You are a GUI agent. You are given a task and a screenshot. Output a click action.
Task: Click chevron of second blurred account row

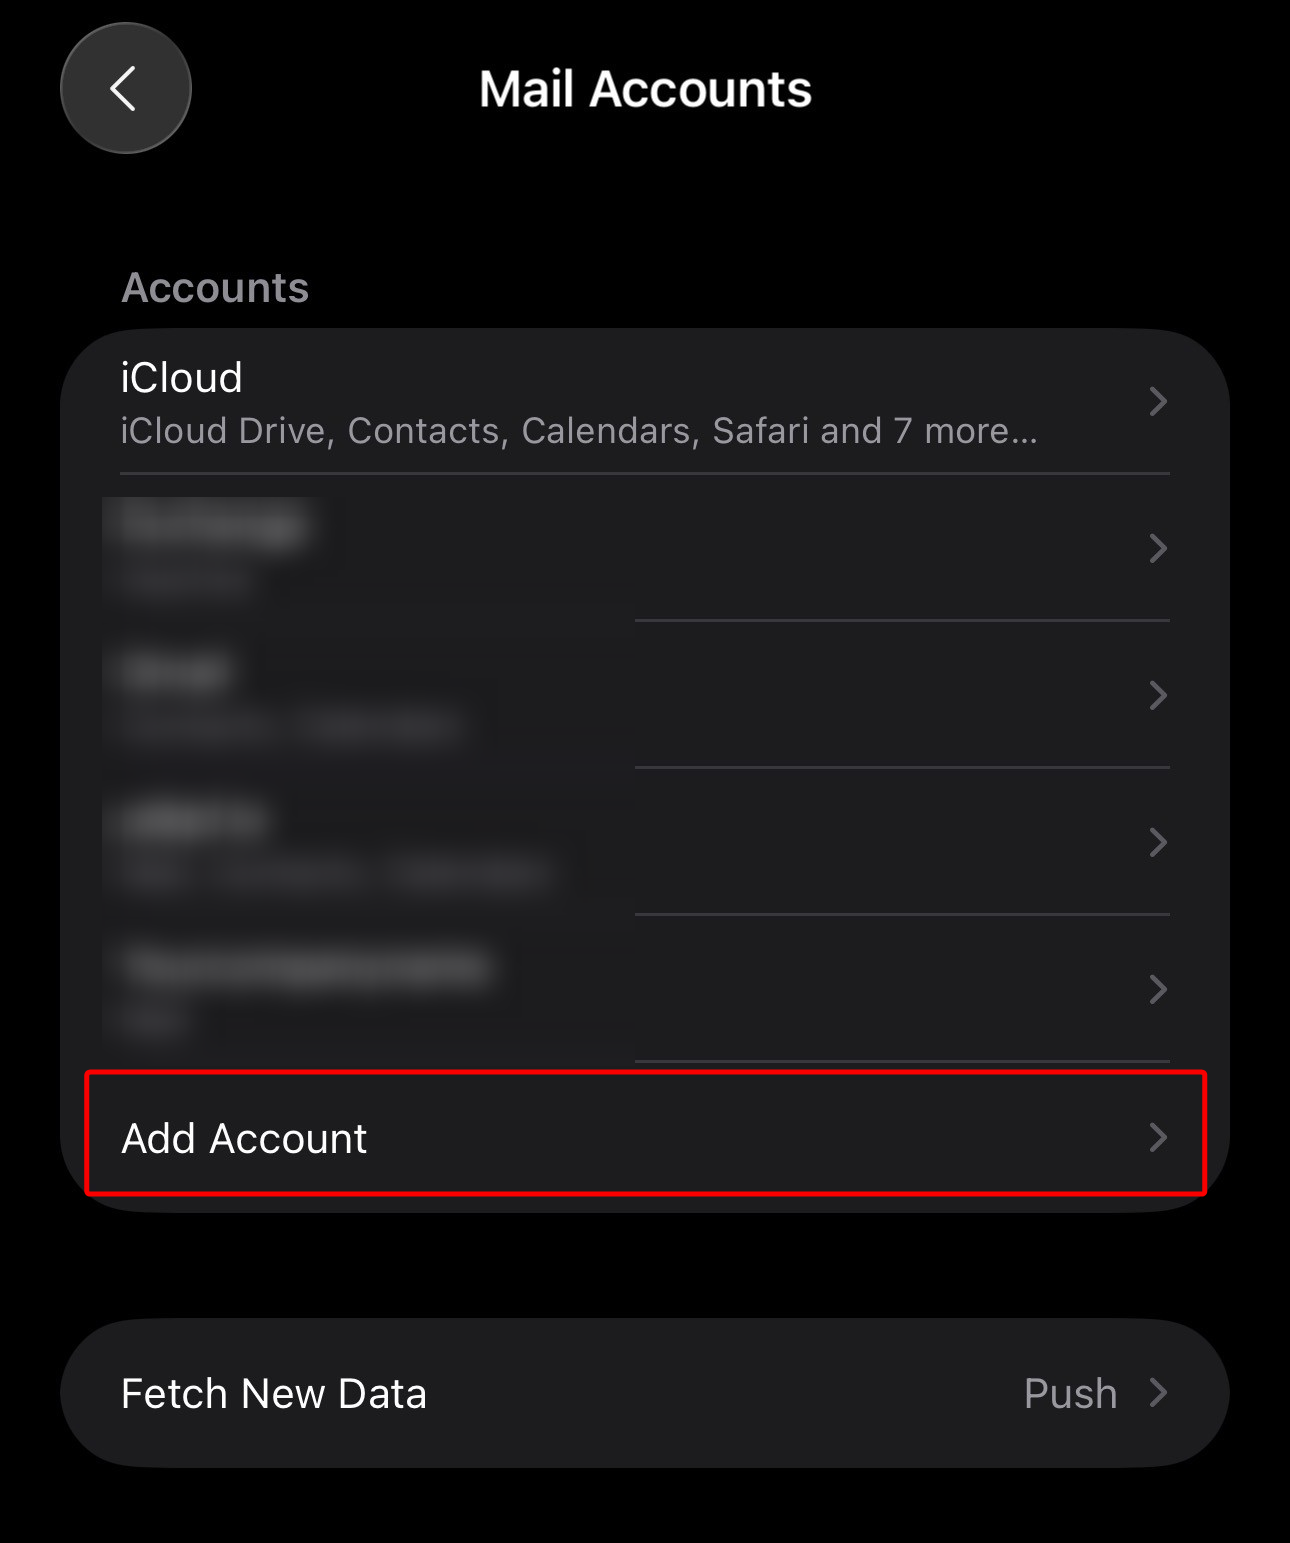1158,695
